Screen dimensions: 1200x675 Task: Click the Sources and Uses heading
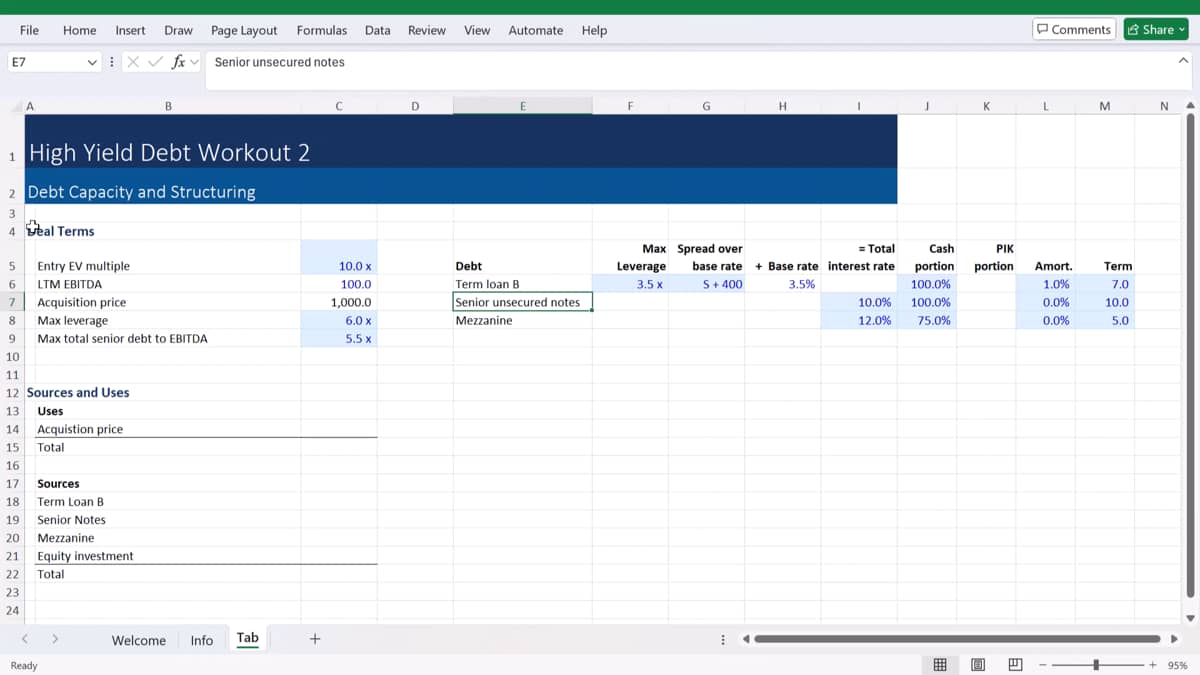coord(78,393)
